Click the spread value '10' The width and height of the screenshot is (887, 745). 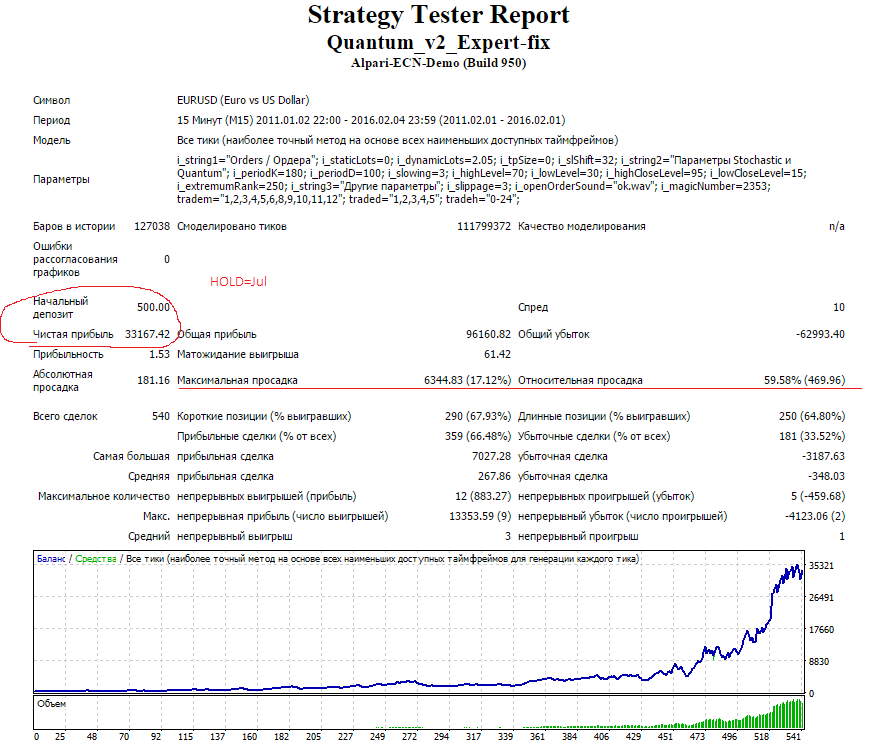pos(839,307)
